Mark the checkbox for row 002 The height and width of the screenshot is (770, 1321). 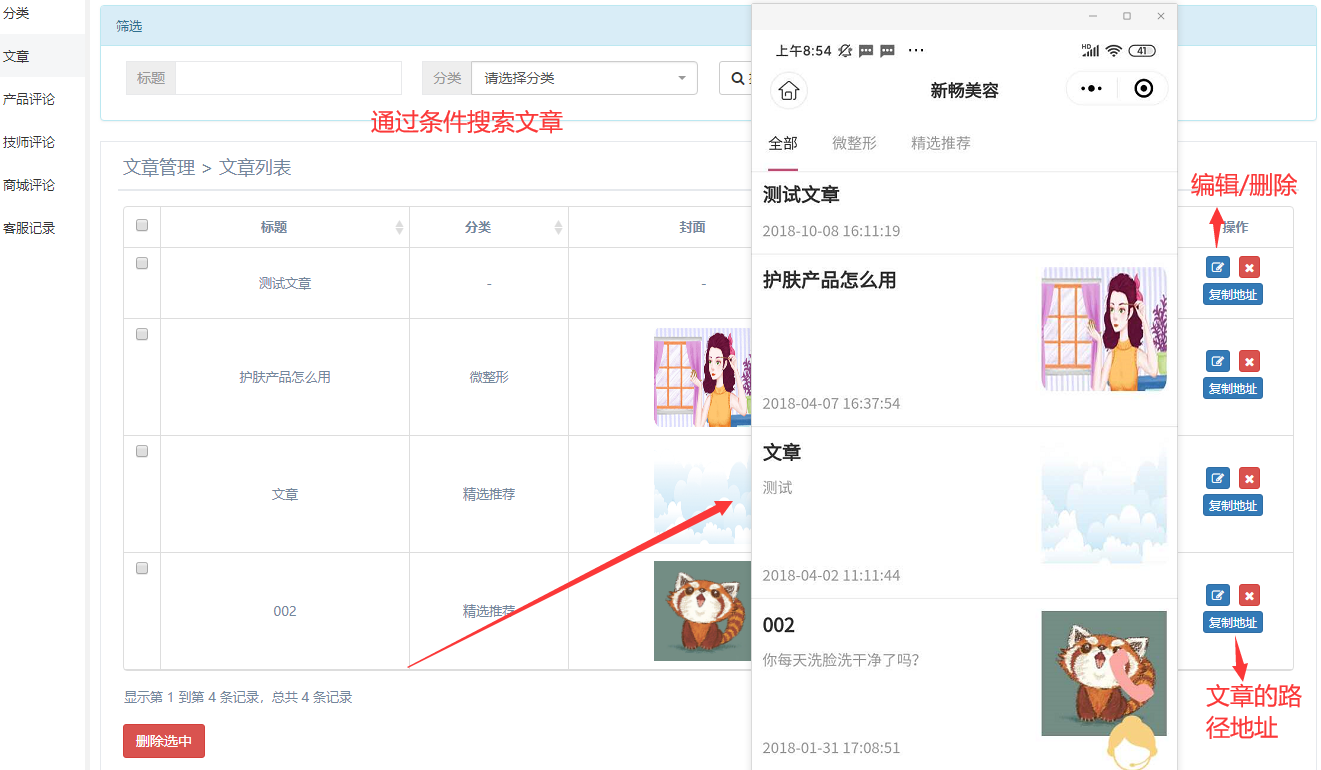[142, 568]
